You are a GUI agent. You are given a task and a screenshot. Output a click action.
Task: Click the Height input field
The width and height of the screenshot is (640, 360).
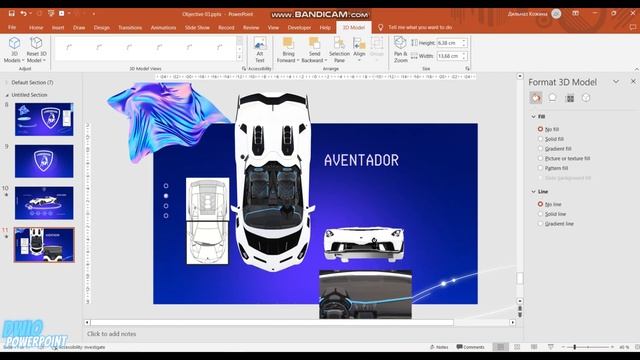point(449,43)
